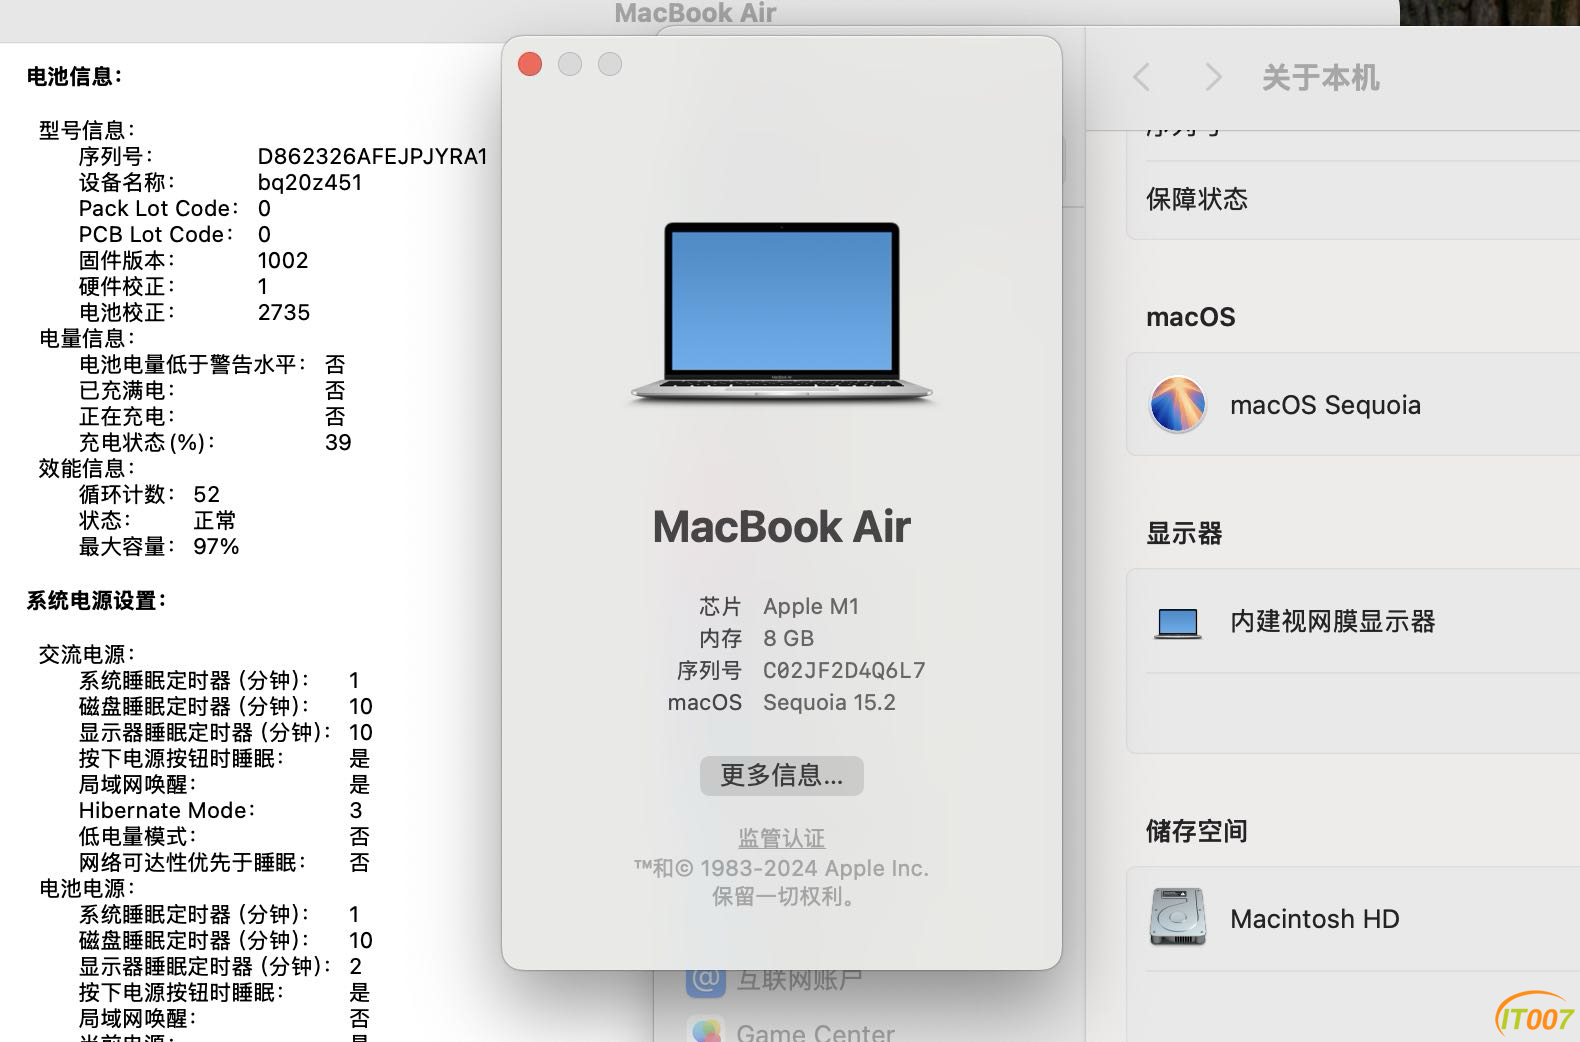Image resolution: width=1580 pixels, height=1042 pixels.
Task: Select Sequoia 15.2 version text
Action: coord(829,702)
